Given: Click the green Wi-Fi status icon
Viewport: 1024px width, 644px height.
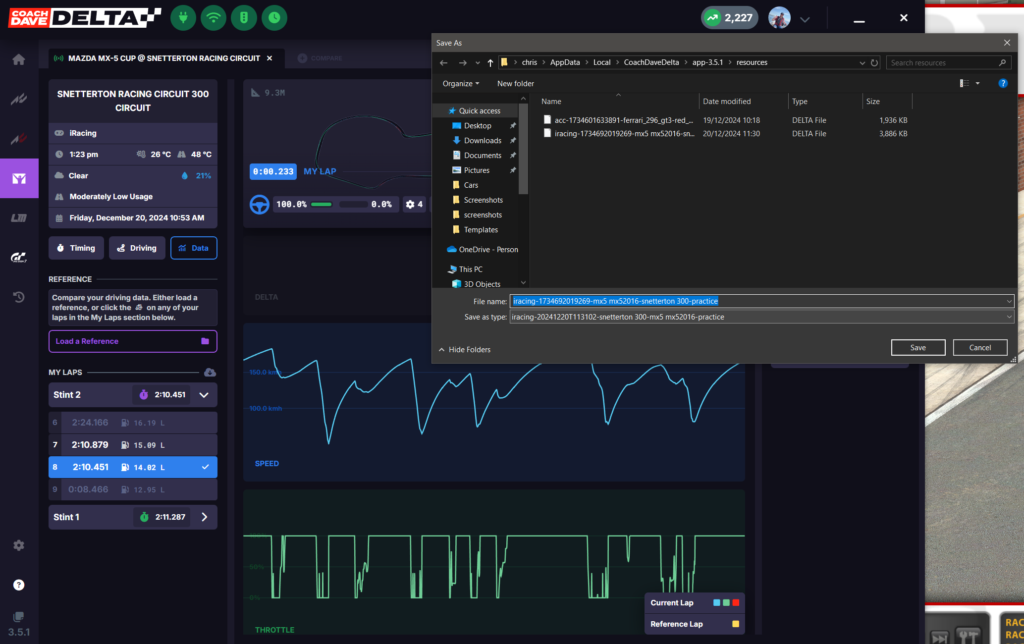Looking at the screenshot, I should point(214,18).
